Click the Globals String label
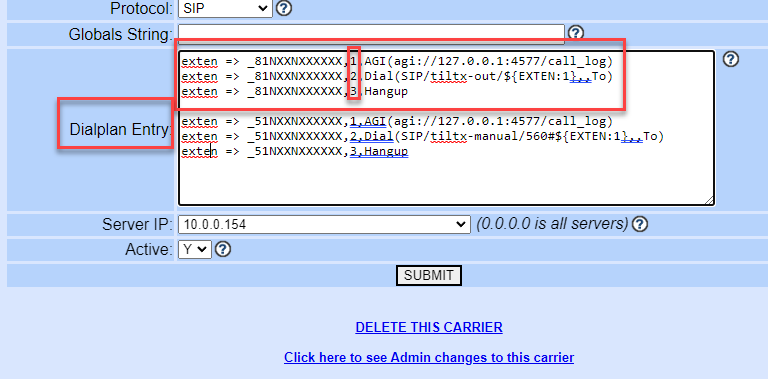The image size is (768, 379). tap(121, 34)
